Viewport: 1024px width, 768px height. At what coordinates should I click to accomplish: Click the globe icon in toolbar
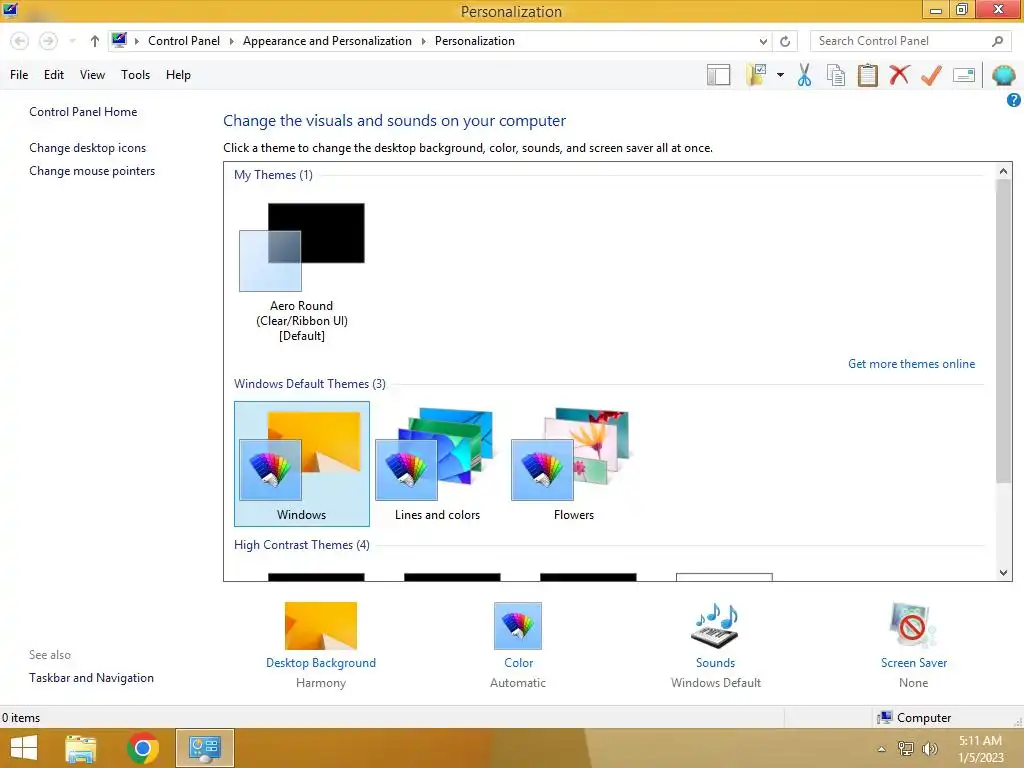[1003, 75]
